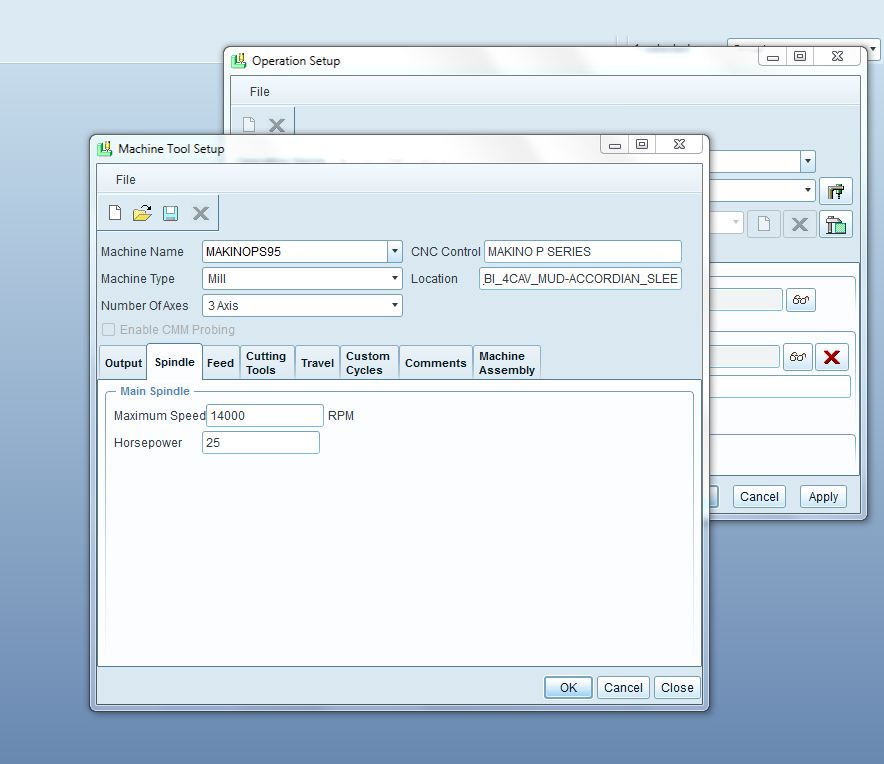884x764 pixels.
Task: Open File menu in Machine Tool Setup
Action: click(126, 180)
